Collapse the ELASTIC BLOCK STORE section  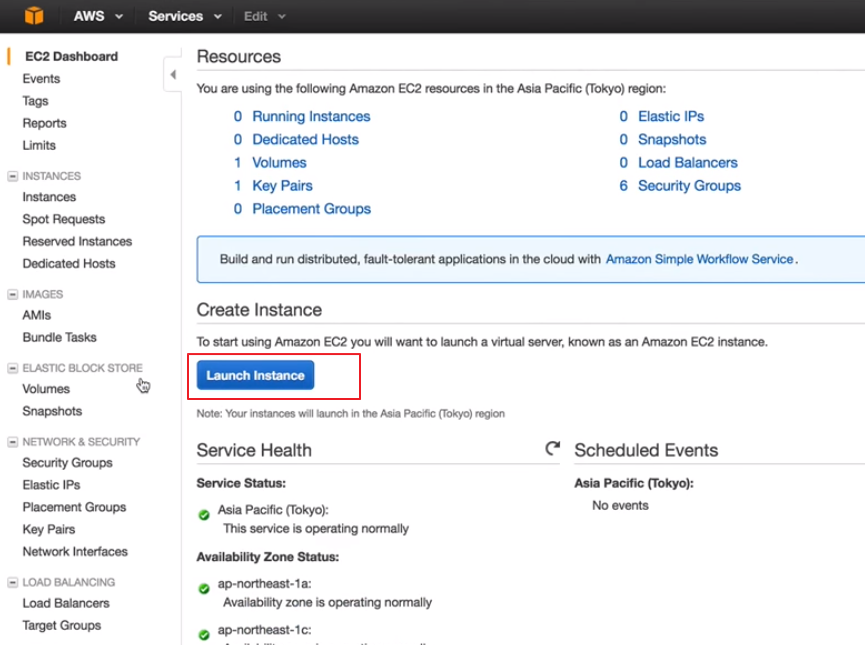point(12,368)
